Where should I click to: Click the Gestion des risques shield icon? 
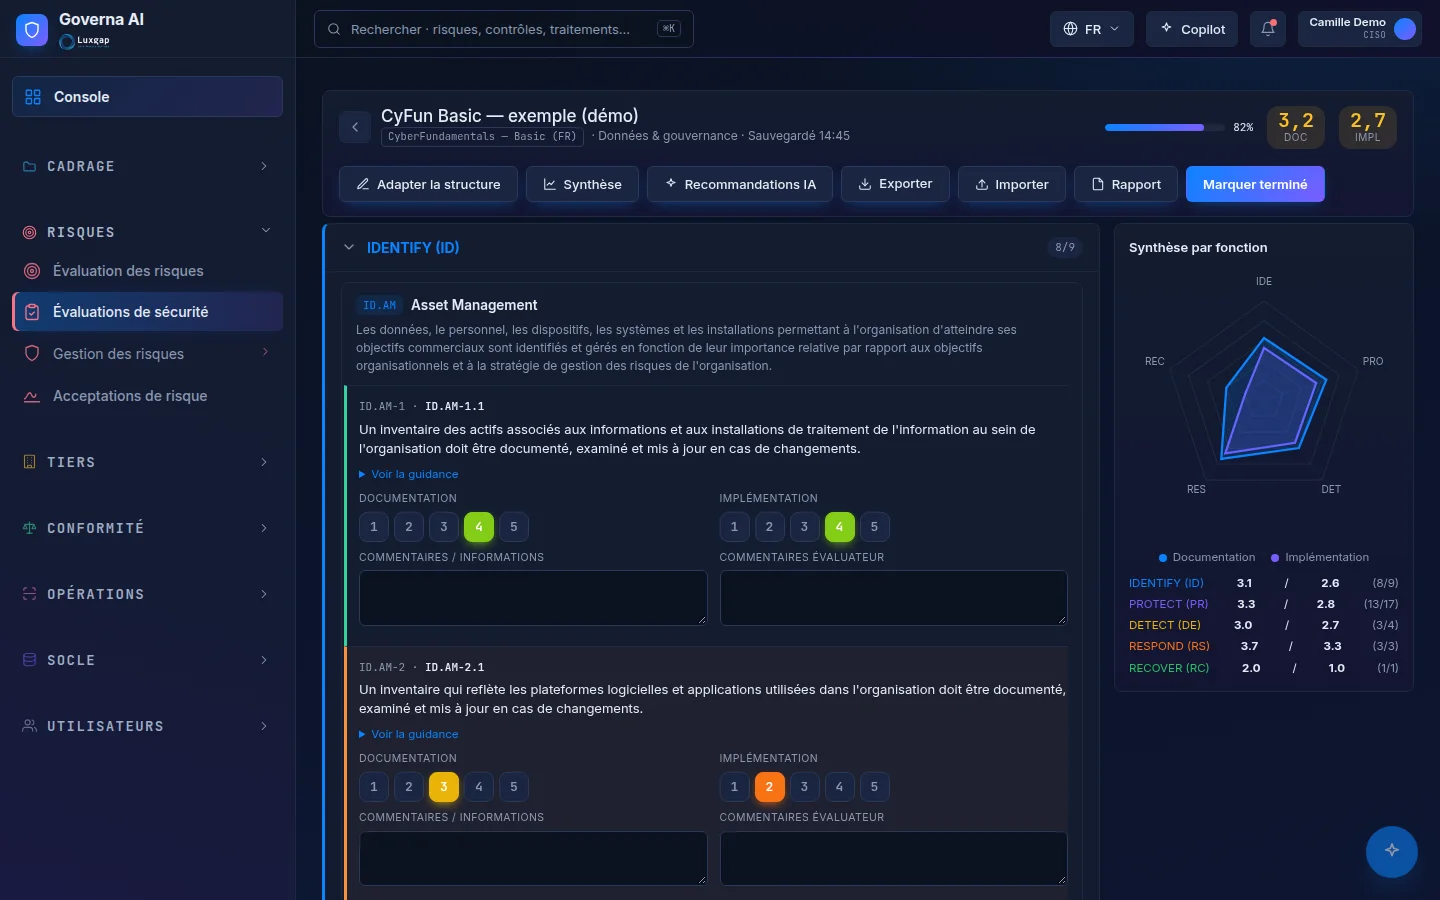[32, 354]
